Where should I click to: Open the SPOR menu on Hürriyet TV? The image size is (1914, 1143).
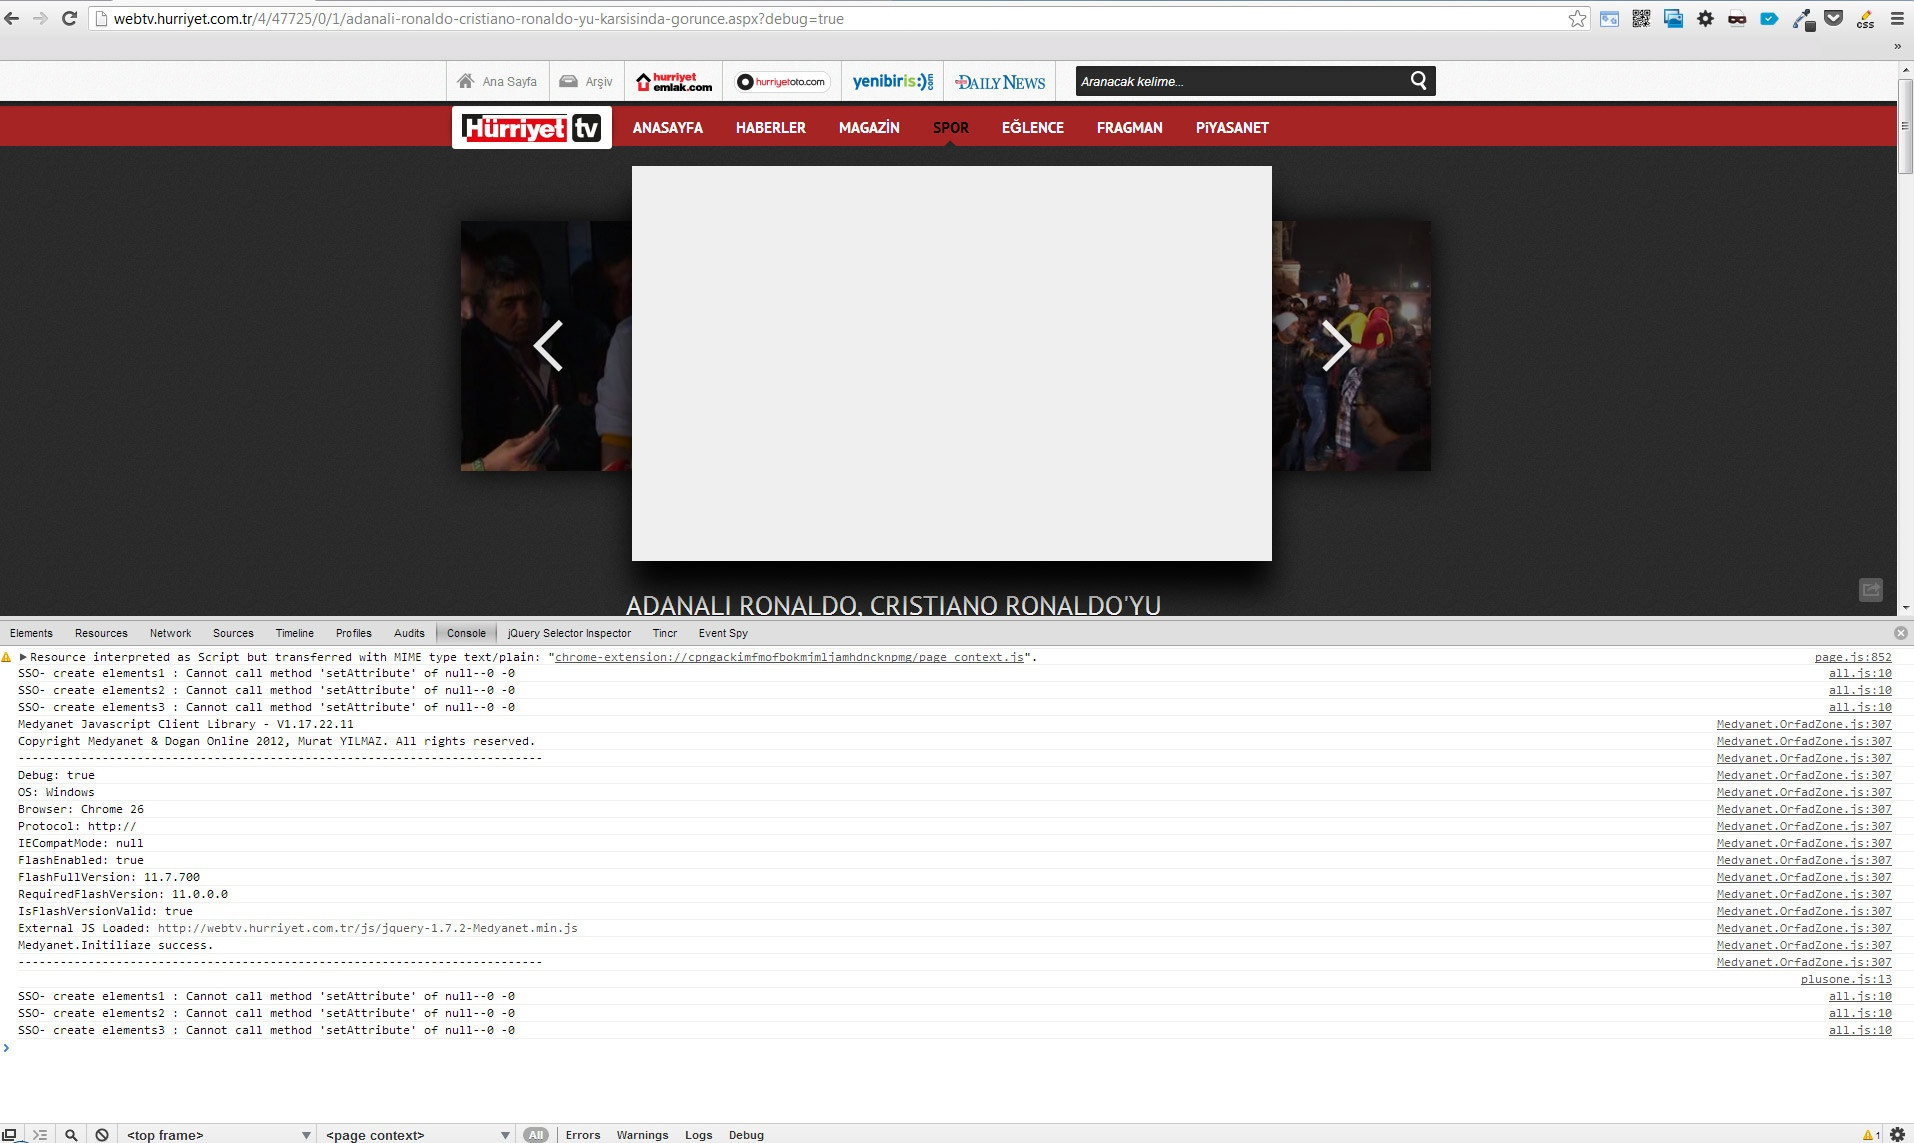click(x=950, y=128)
